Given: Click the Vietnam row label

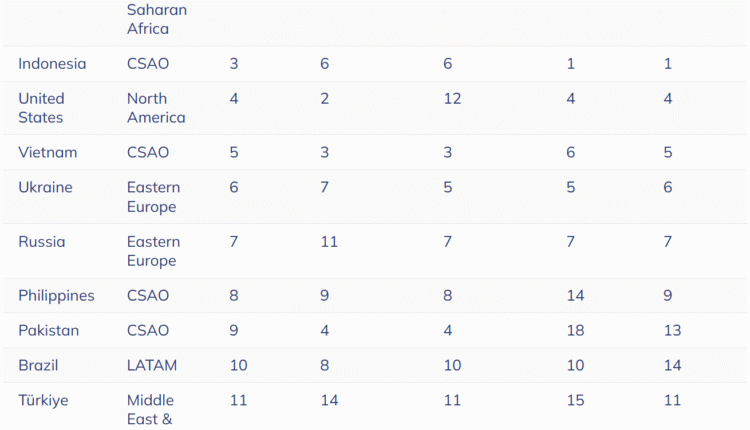Looking at the screenshot, I should 48,153.
